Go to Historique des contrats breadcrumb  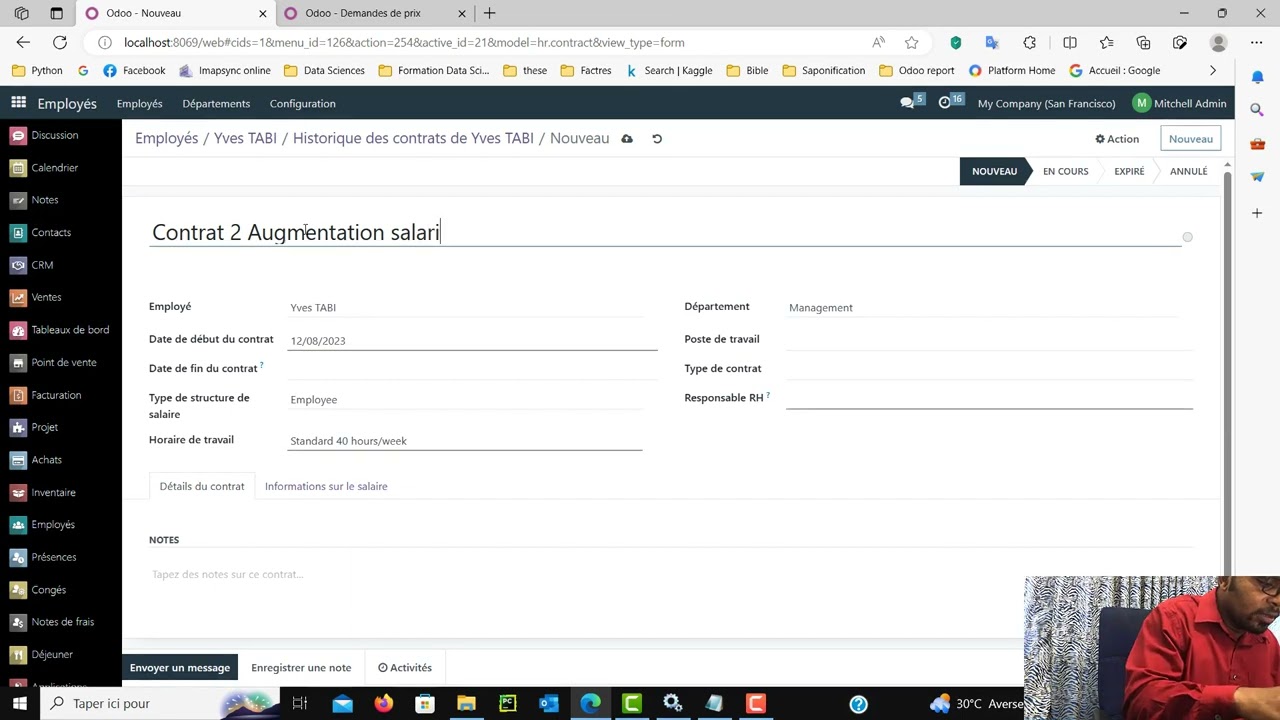tap(413, 138)
